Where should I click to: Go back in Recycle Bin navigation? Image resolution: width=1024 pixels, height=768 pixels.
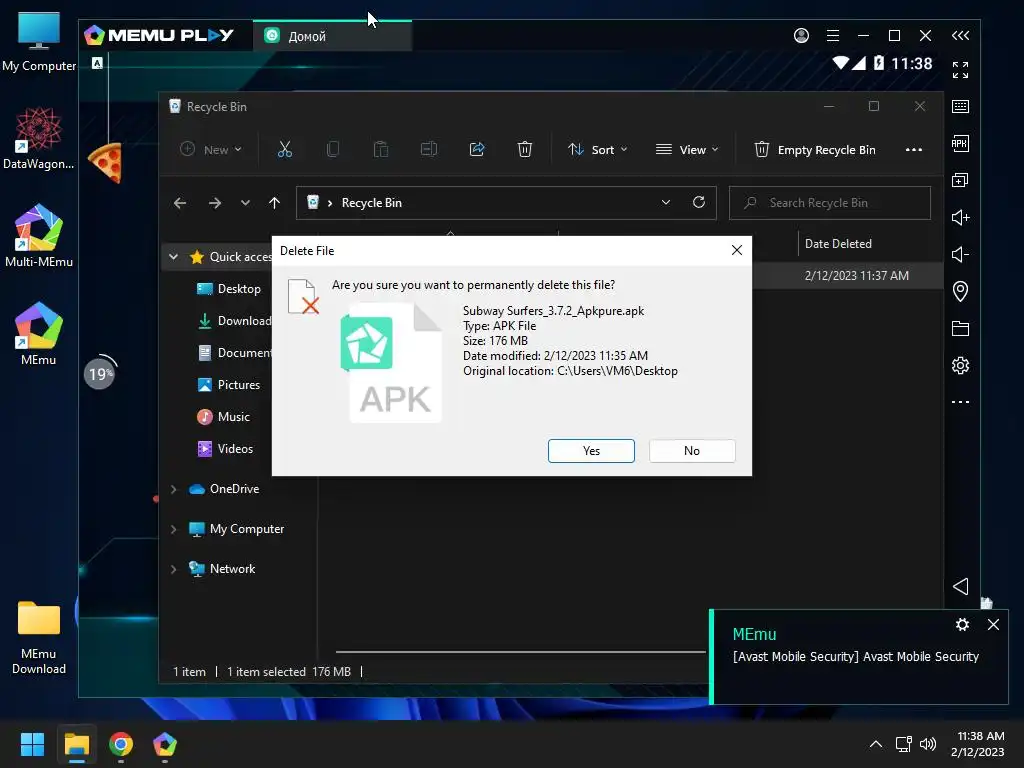[180, 203]
